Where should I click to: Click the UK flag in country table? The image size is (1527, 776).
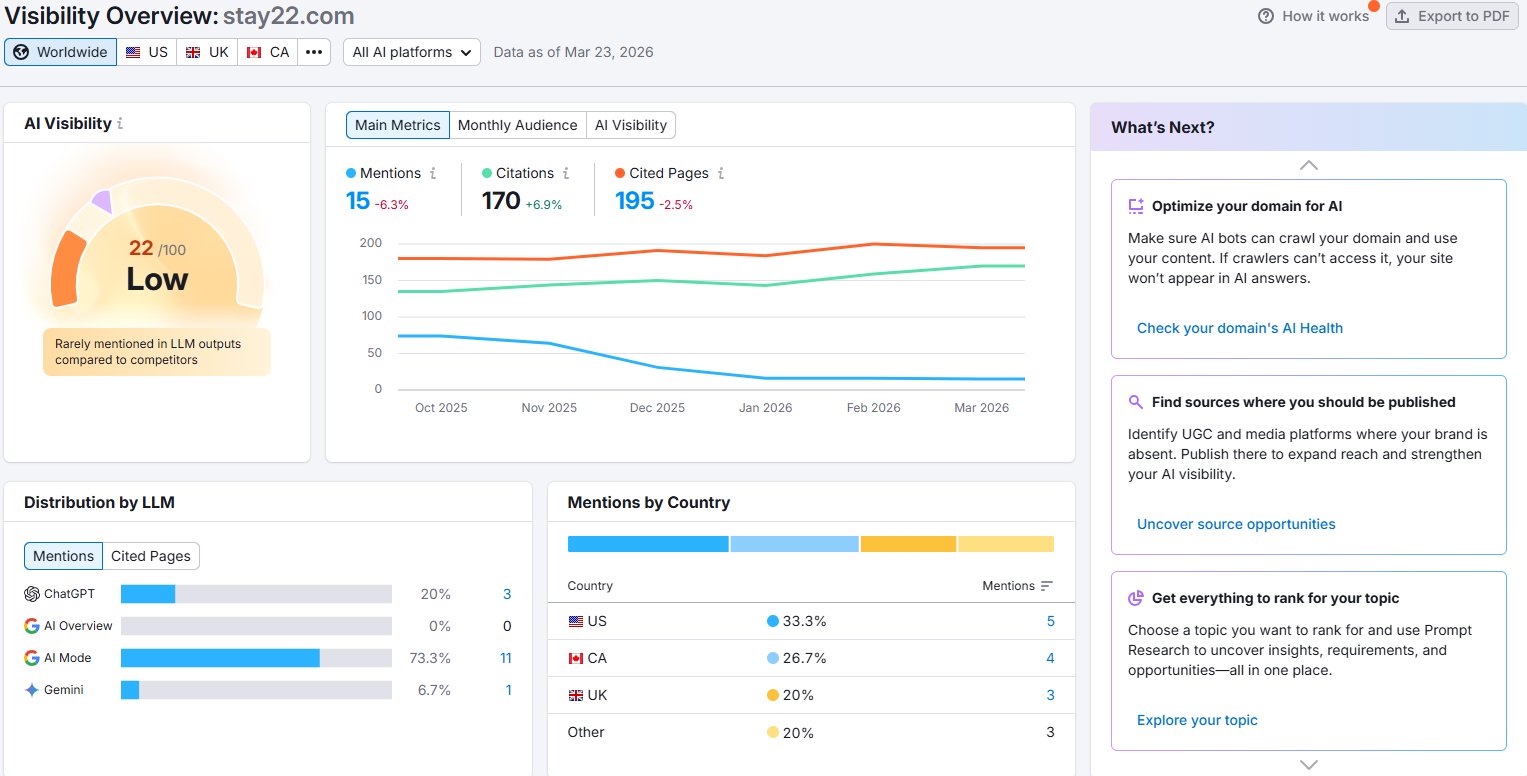coord(575,695)
